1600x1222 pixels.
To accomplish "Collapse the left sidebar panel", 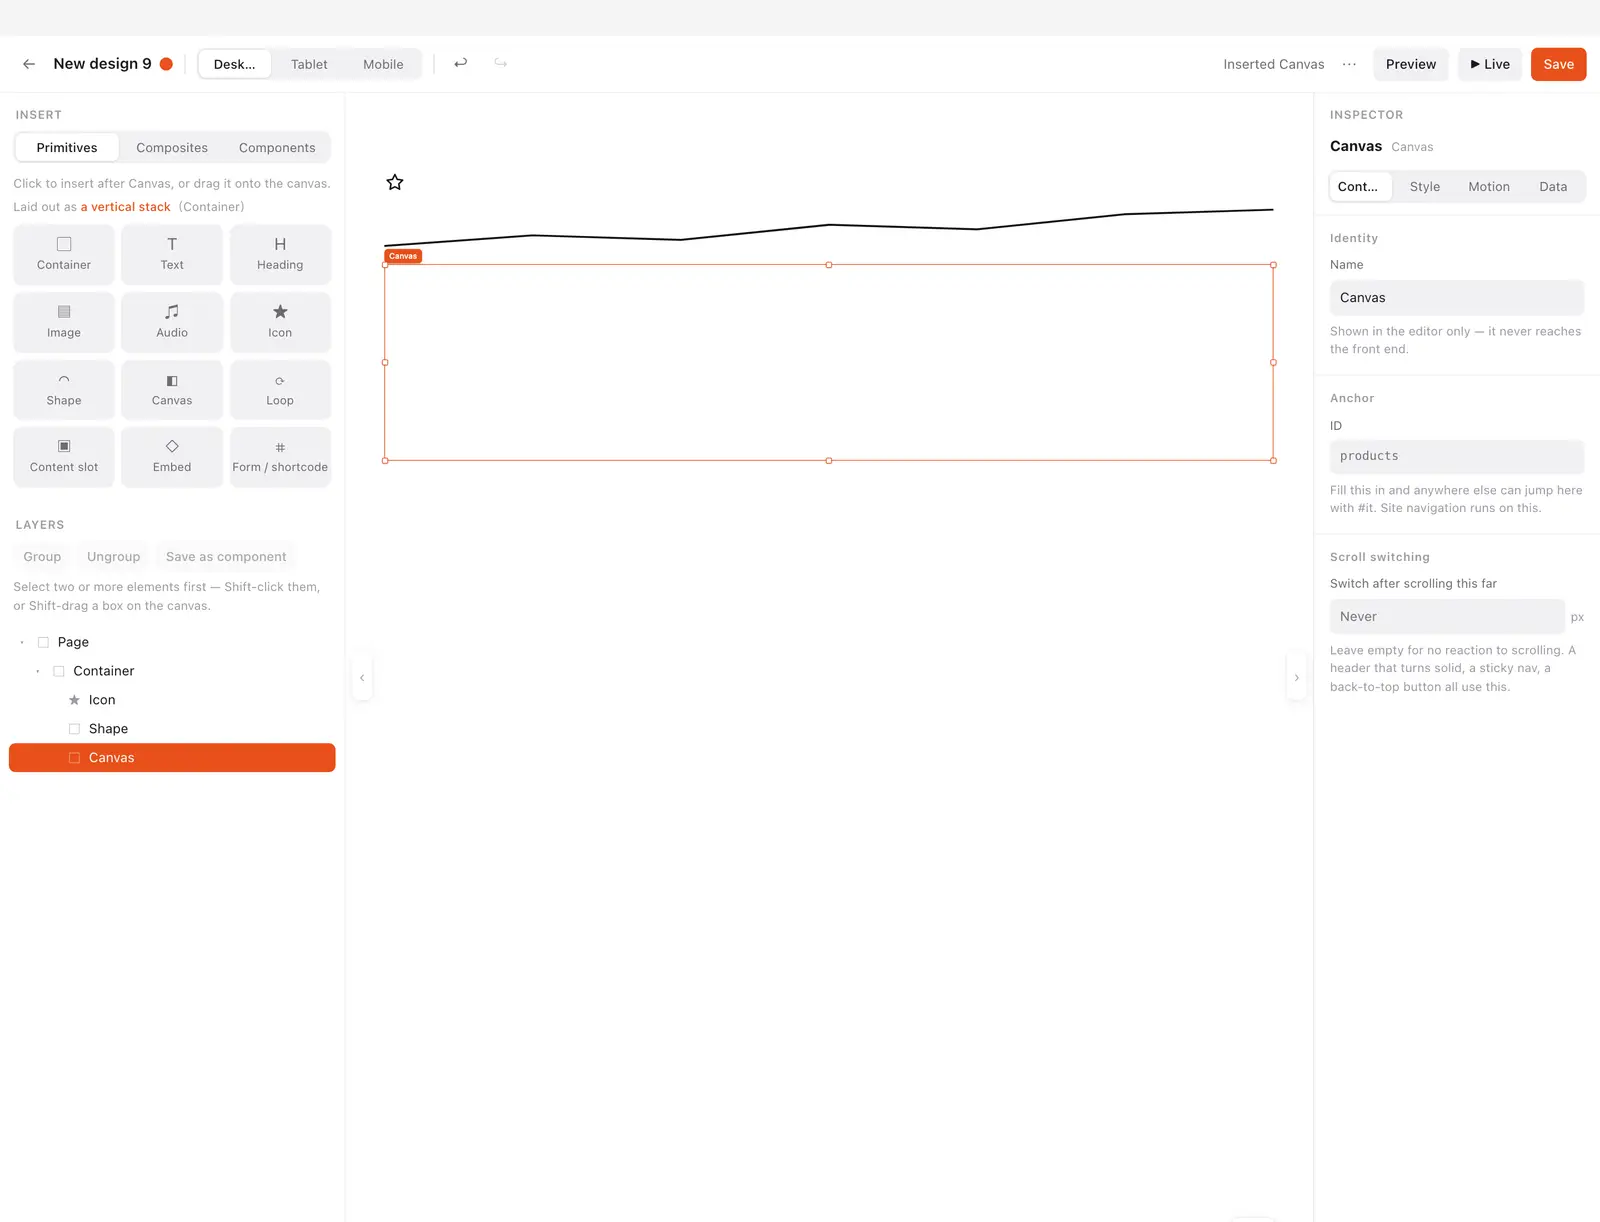I will point(362,678).
